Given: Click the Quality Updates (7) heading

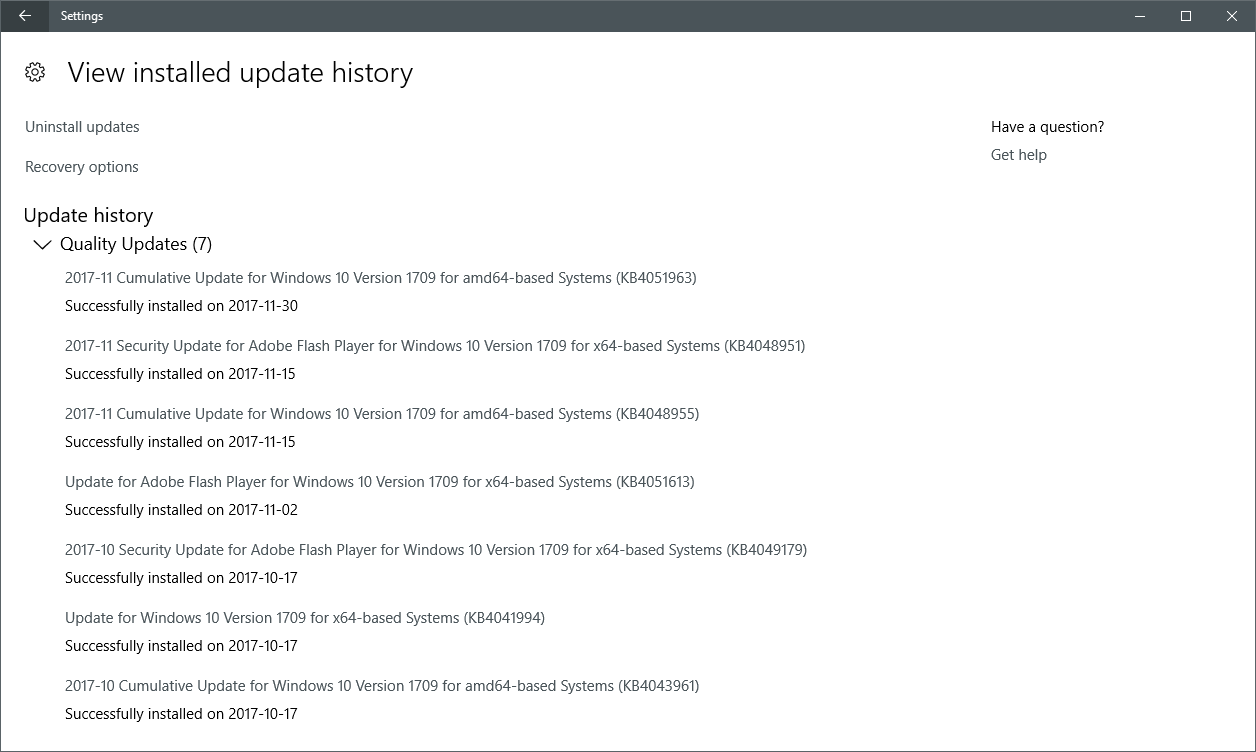Looking at the screenshot, I should [x=136, y=244].
